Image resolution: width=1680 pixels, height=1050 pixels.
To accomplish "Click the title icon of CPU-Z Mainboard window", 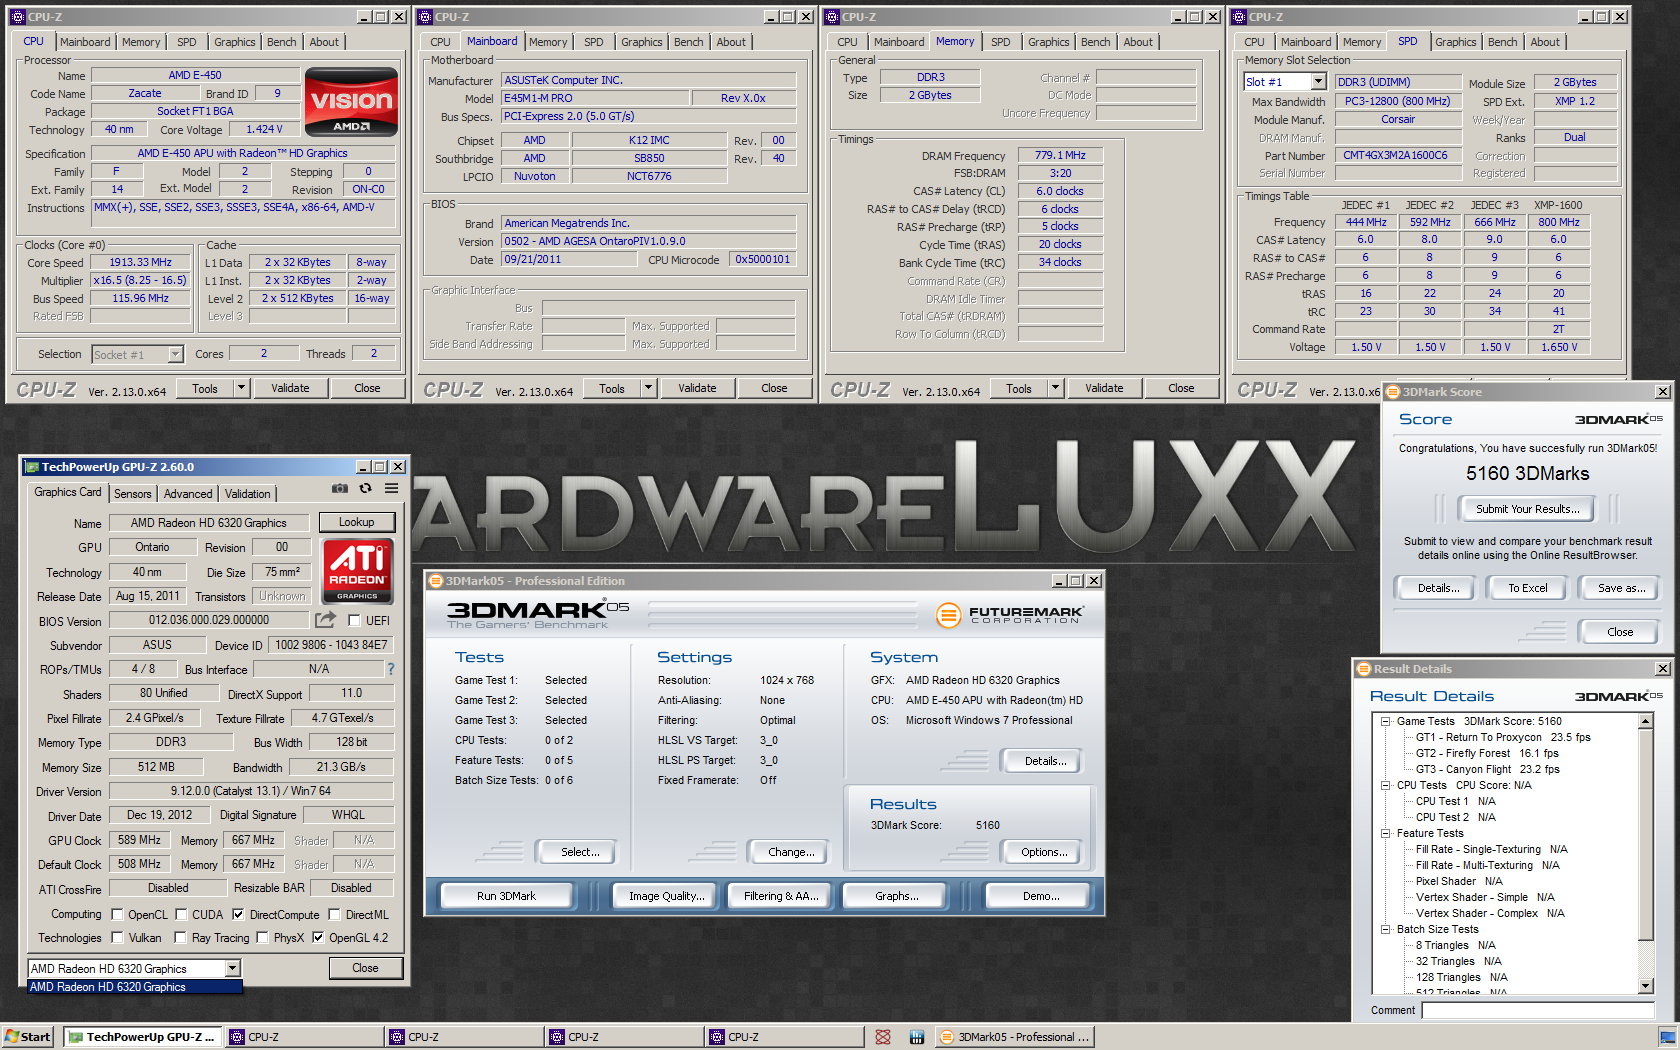I will coord(425,17).
